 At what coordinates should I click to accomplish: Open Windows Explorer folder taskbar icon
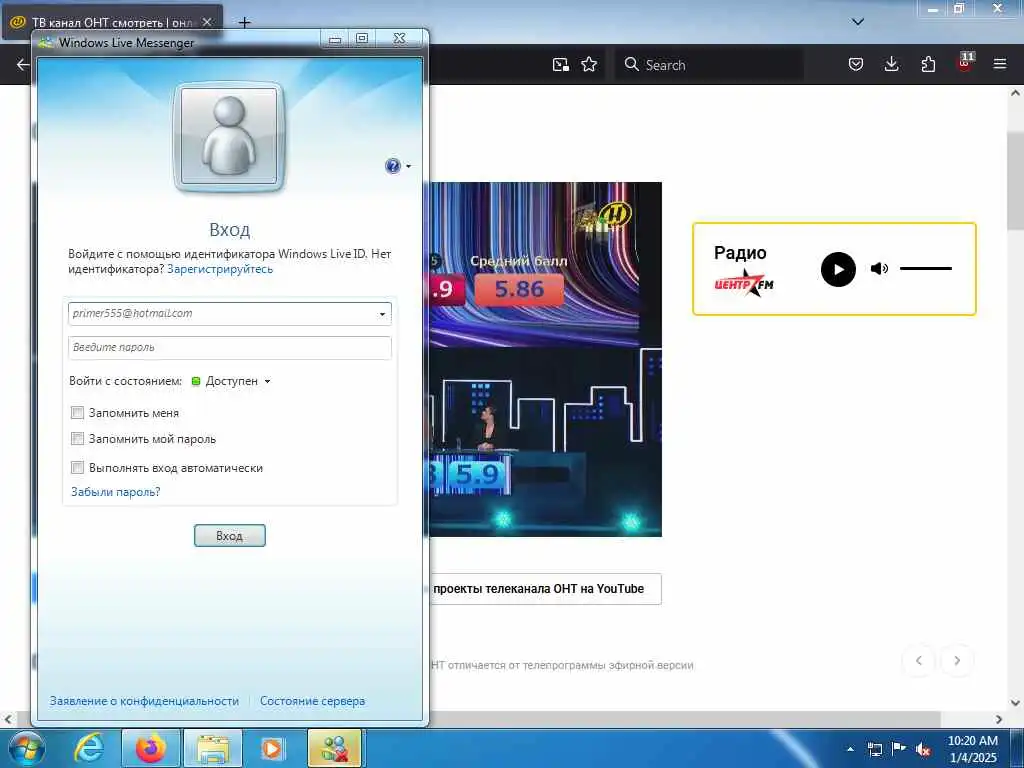213,748
